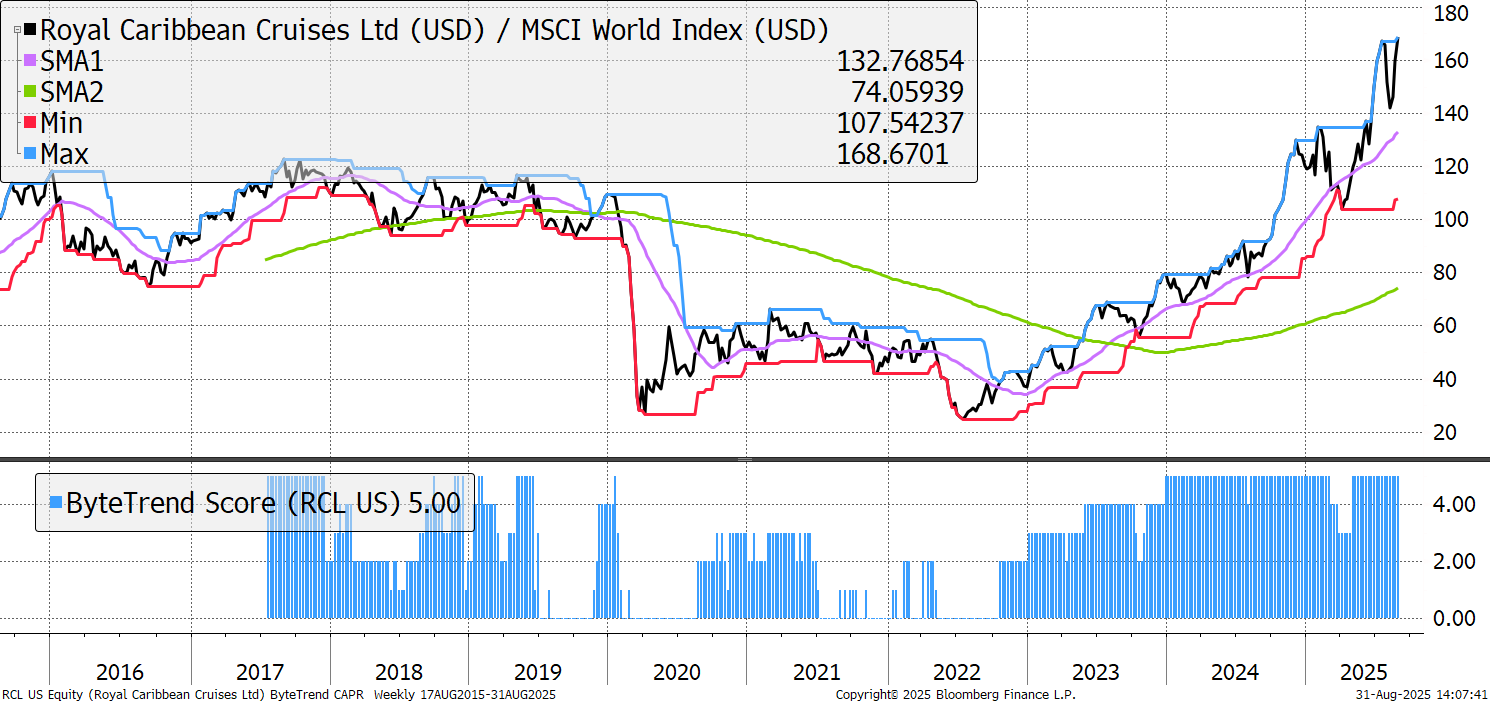Click the 2024 year label on time axis

click(x=1235, y=673)
